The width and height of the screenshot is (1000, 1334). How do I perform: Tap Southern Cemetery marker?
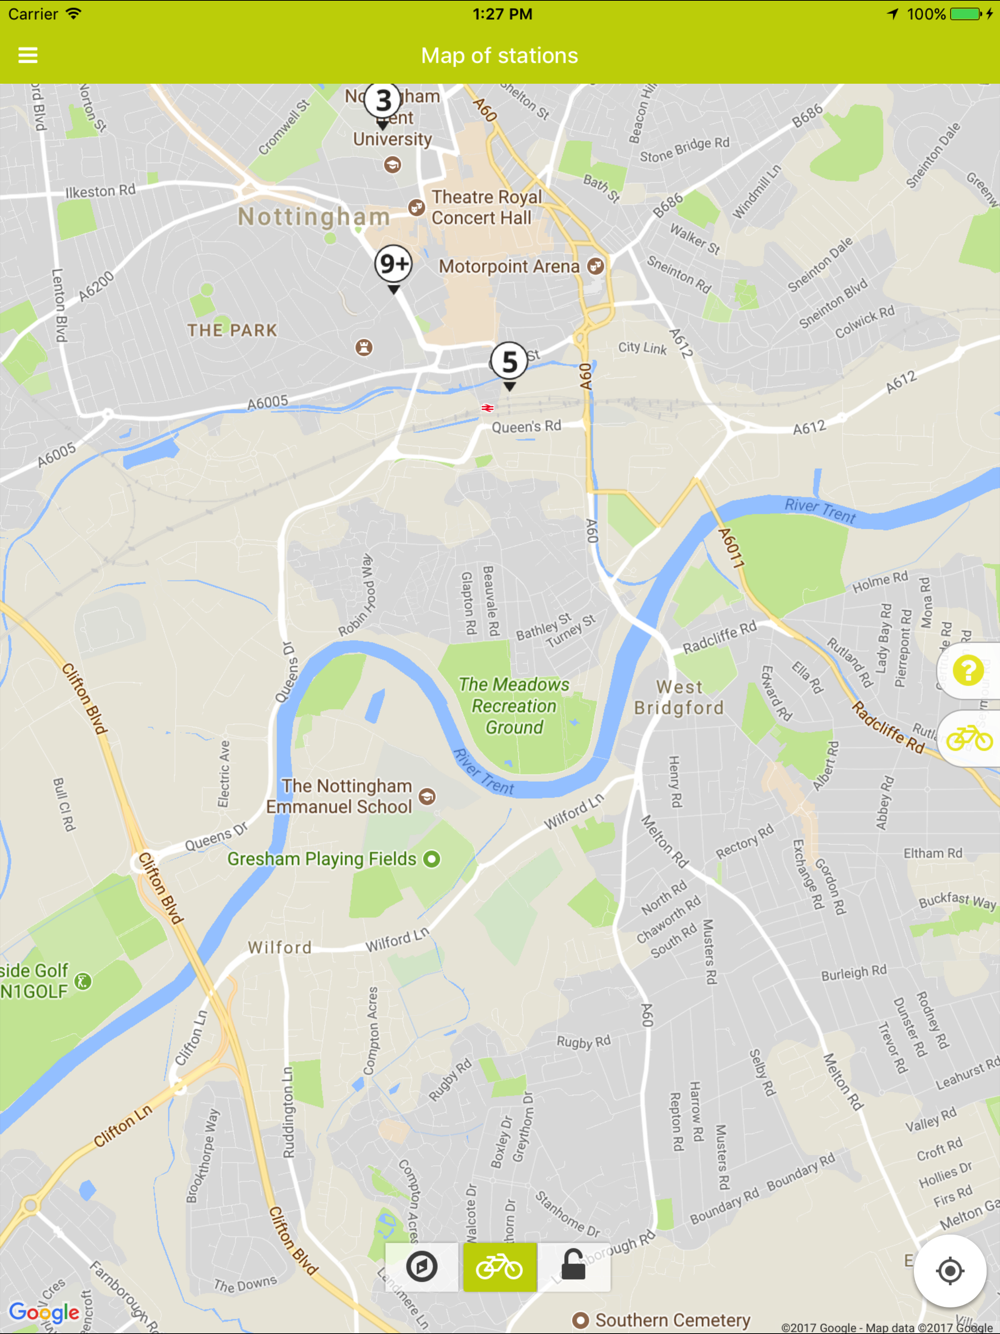point(580,1320)
